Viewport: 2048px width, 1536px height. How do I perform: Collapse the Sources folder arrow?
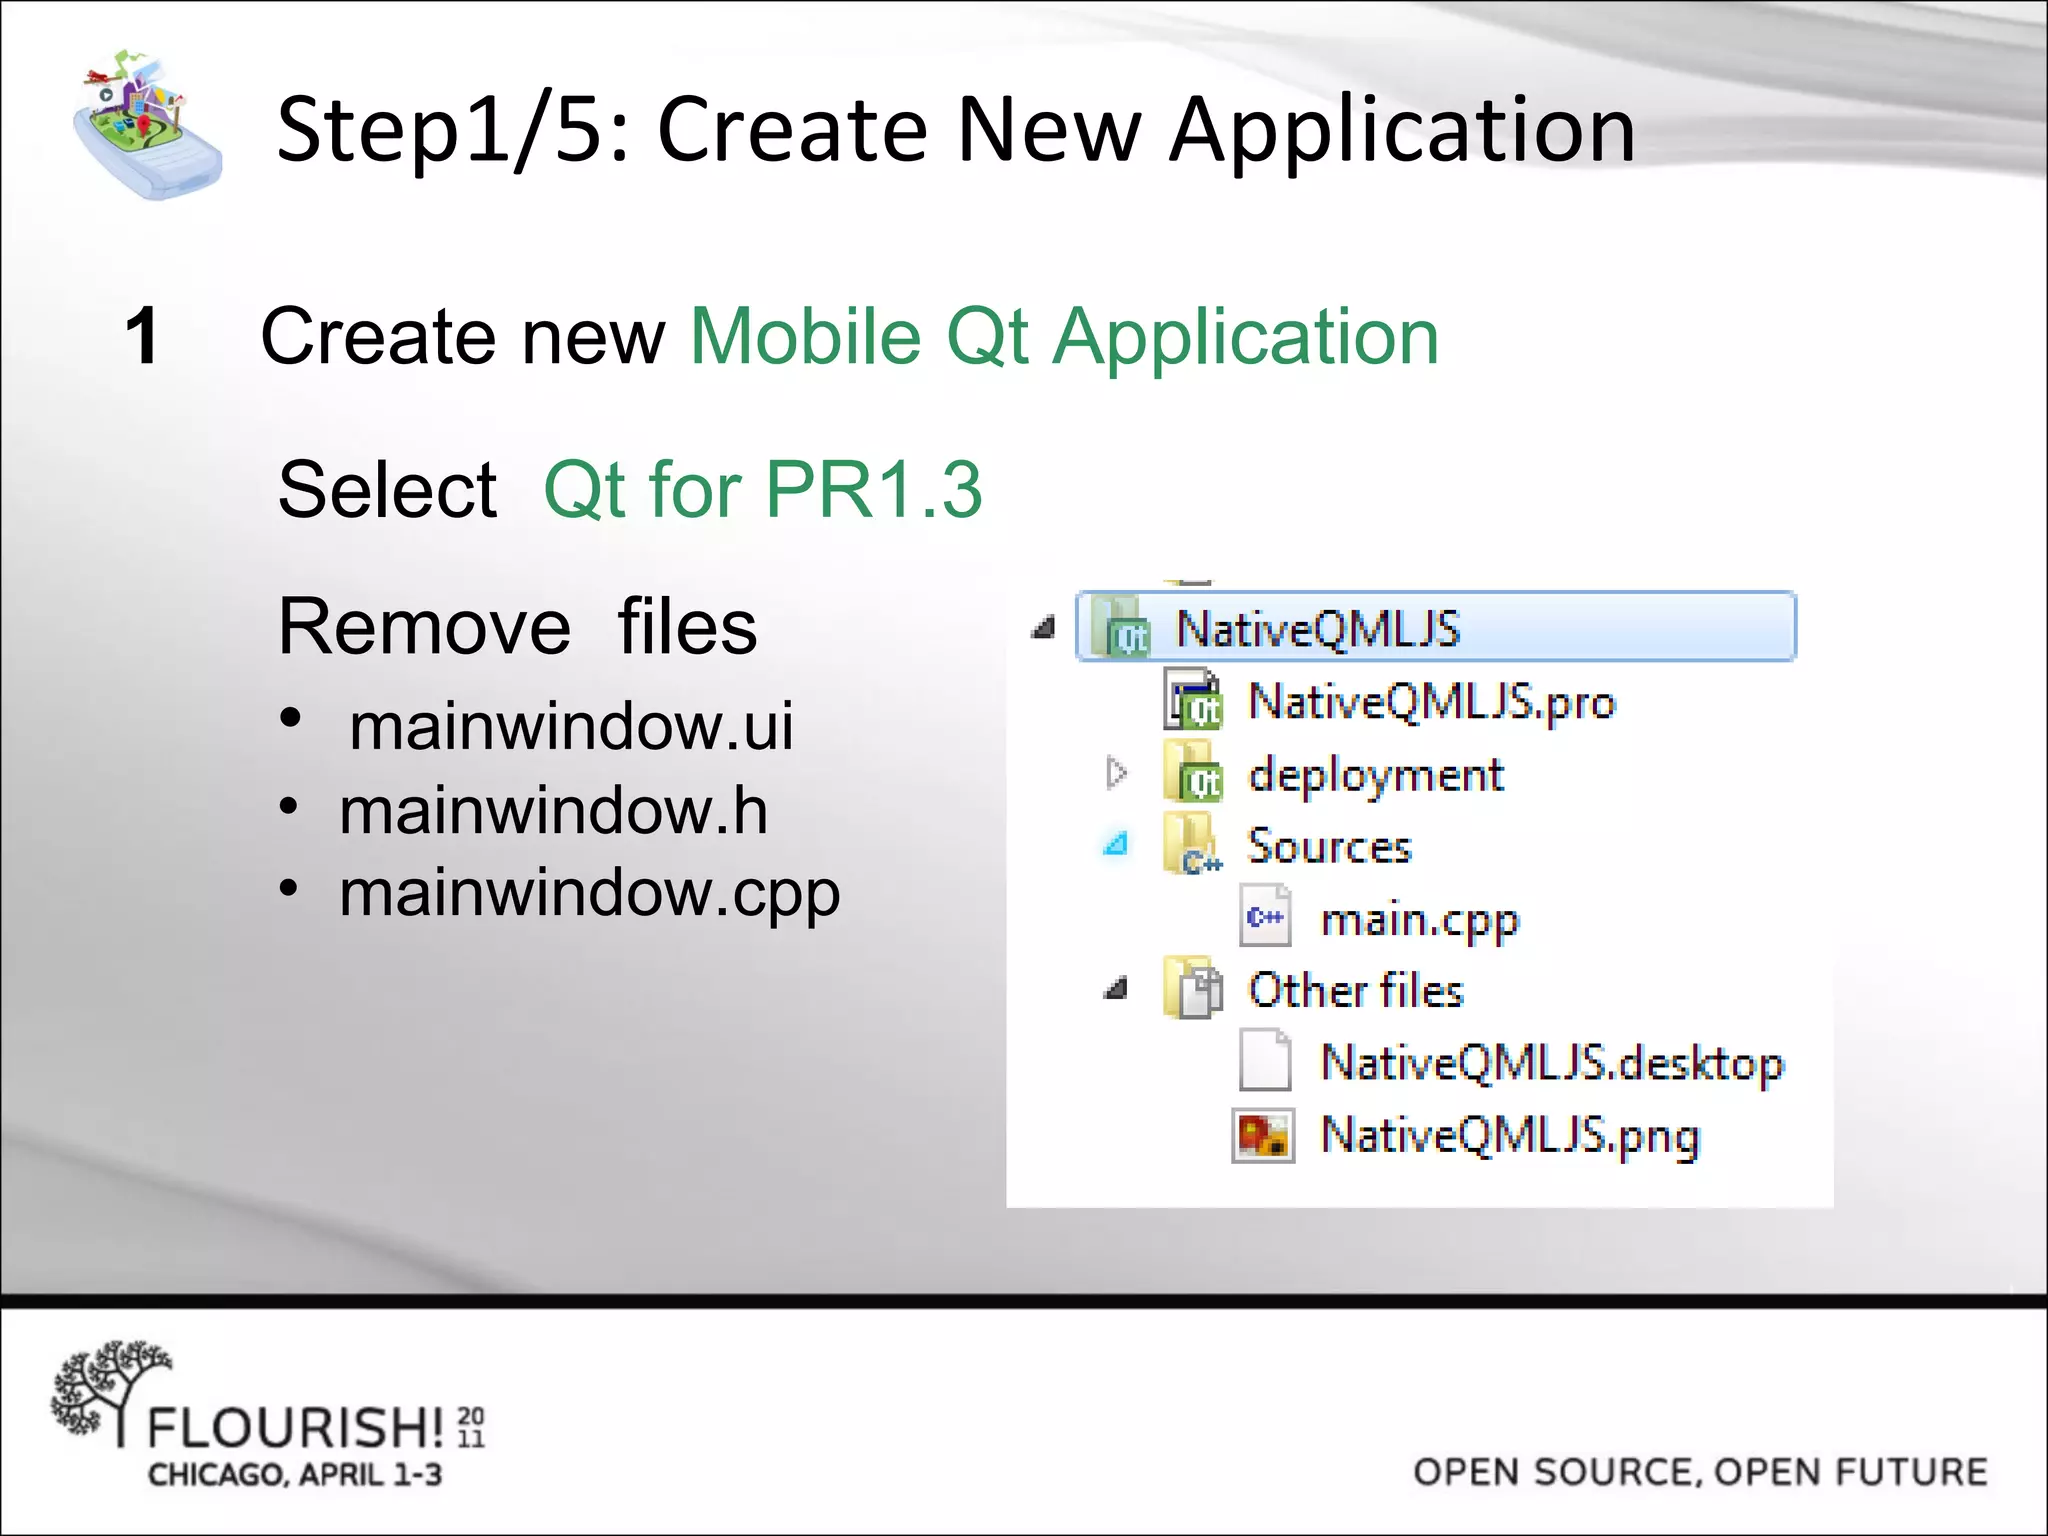(x=1116, y=845)
